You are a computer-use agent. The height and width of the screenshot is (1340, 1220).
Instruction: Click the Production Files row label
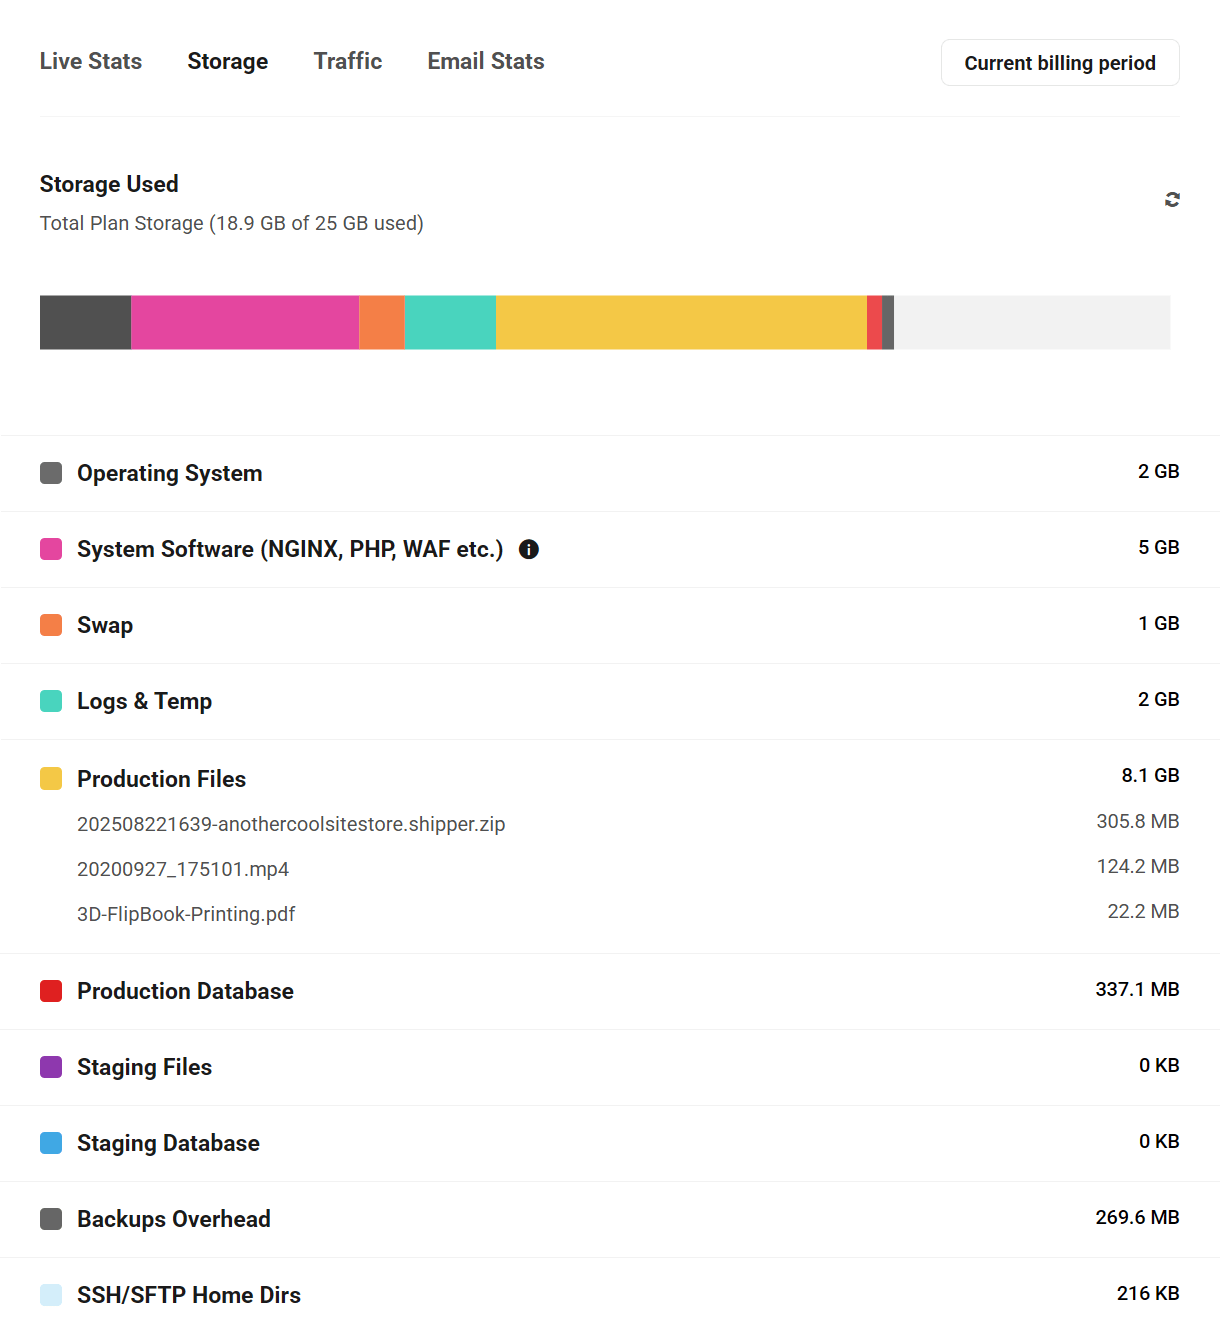click(162, 779)
